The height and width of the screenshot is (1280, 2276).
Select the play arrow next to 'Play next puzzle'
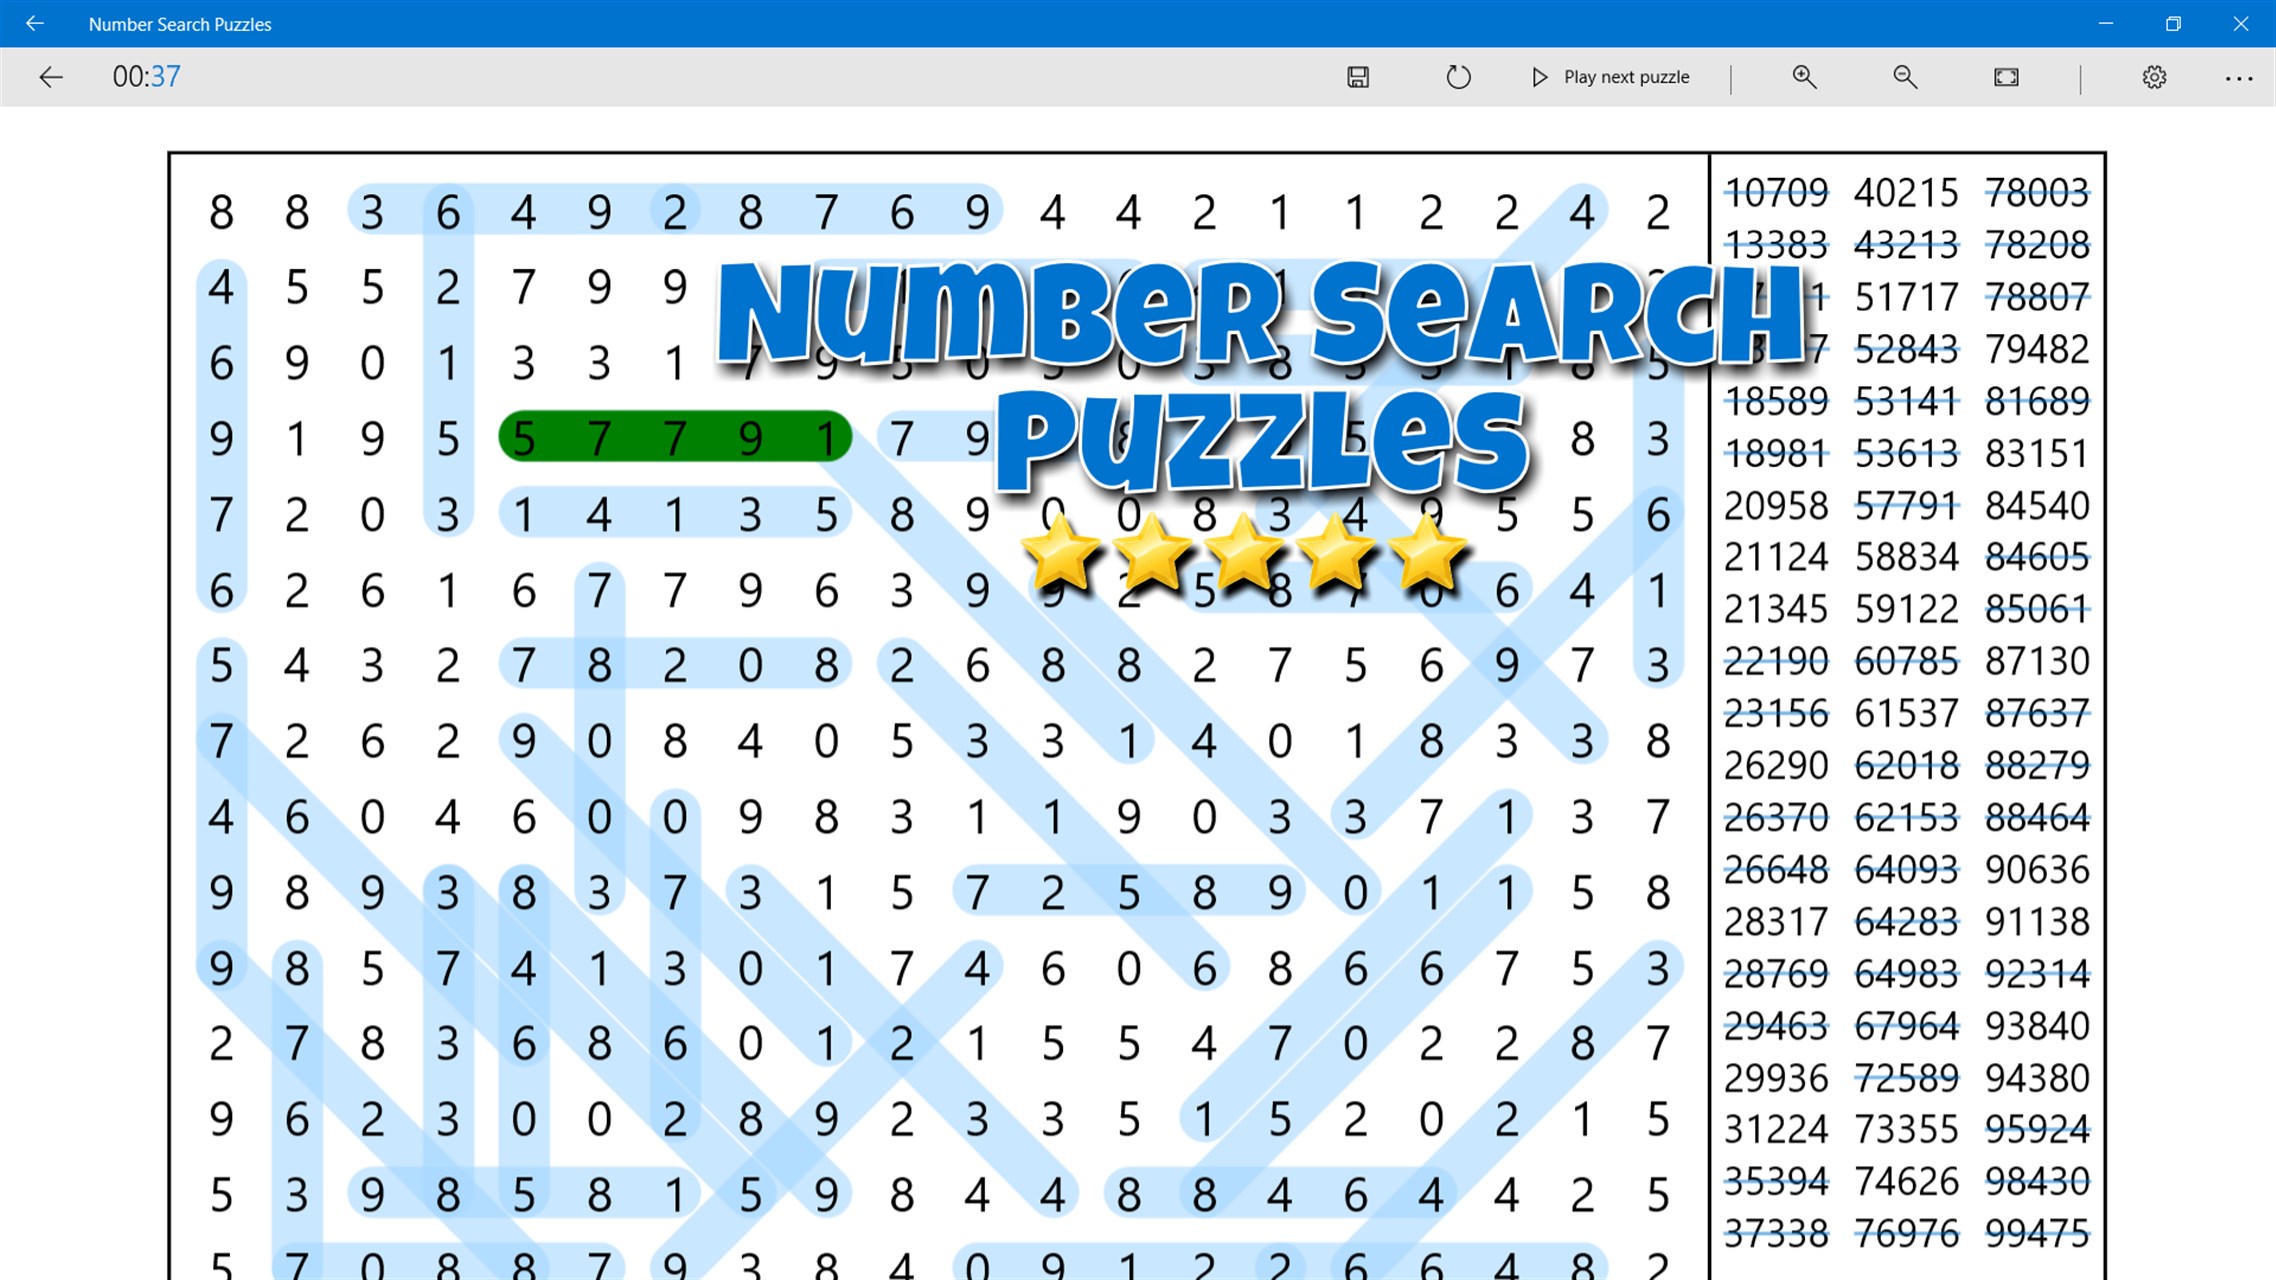point(1540,77)
